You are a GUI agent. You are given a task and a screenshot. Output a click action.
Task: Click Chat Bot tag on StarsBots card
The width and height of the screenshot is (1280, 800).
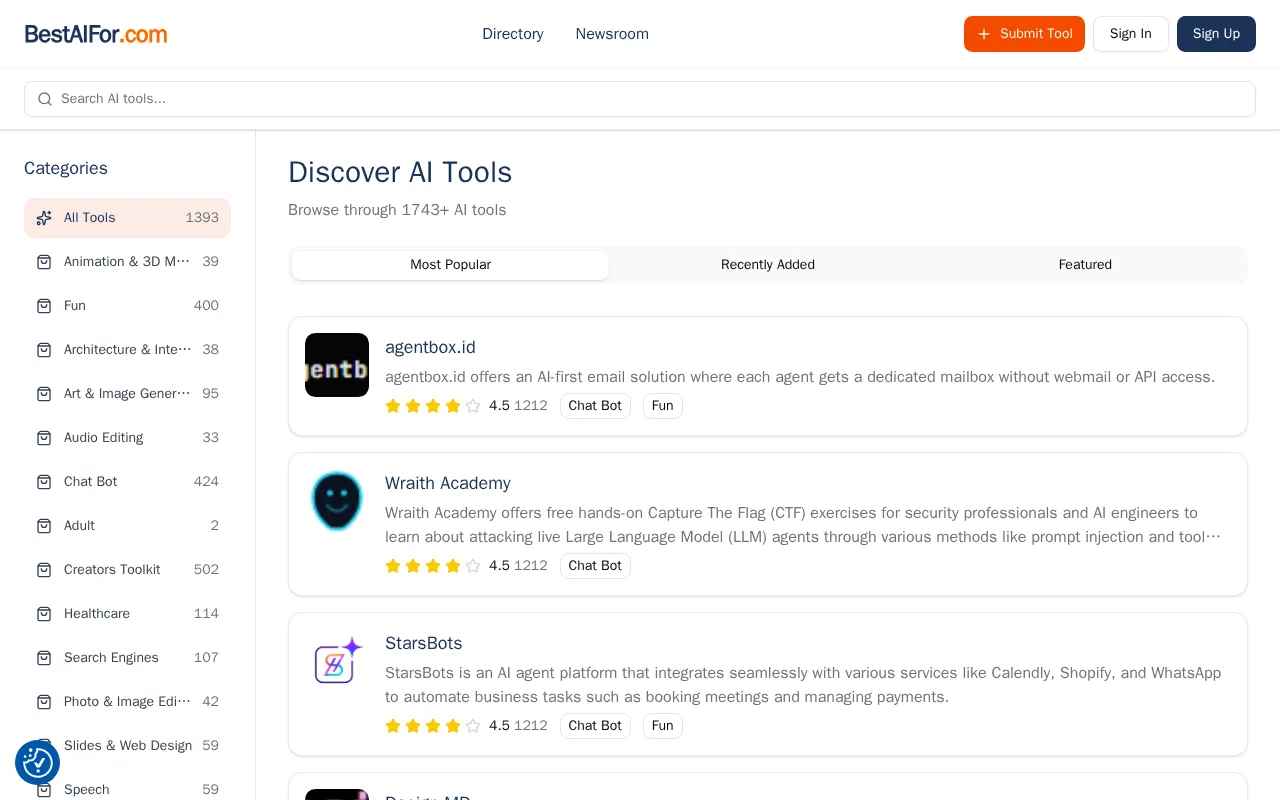(595, 726)
